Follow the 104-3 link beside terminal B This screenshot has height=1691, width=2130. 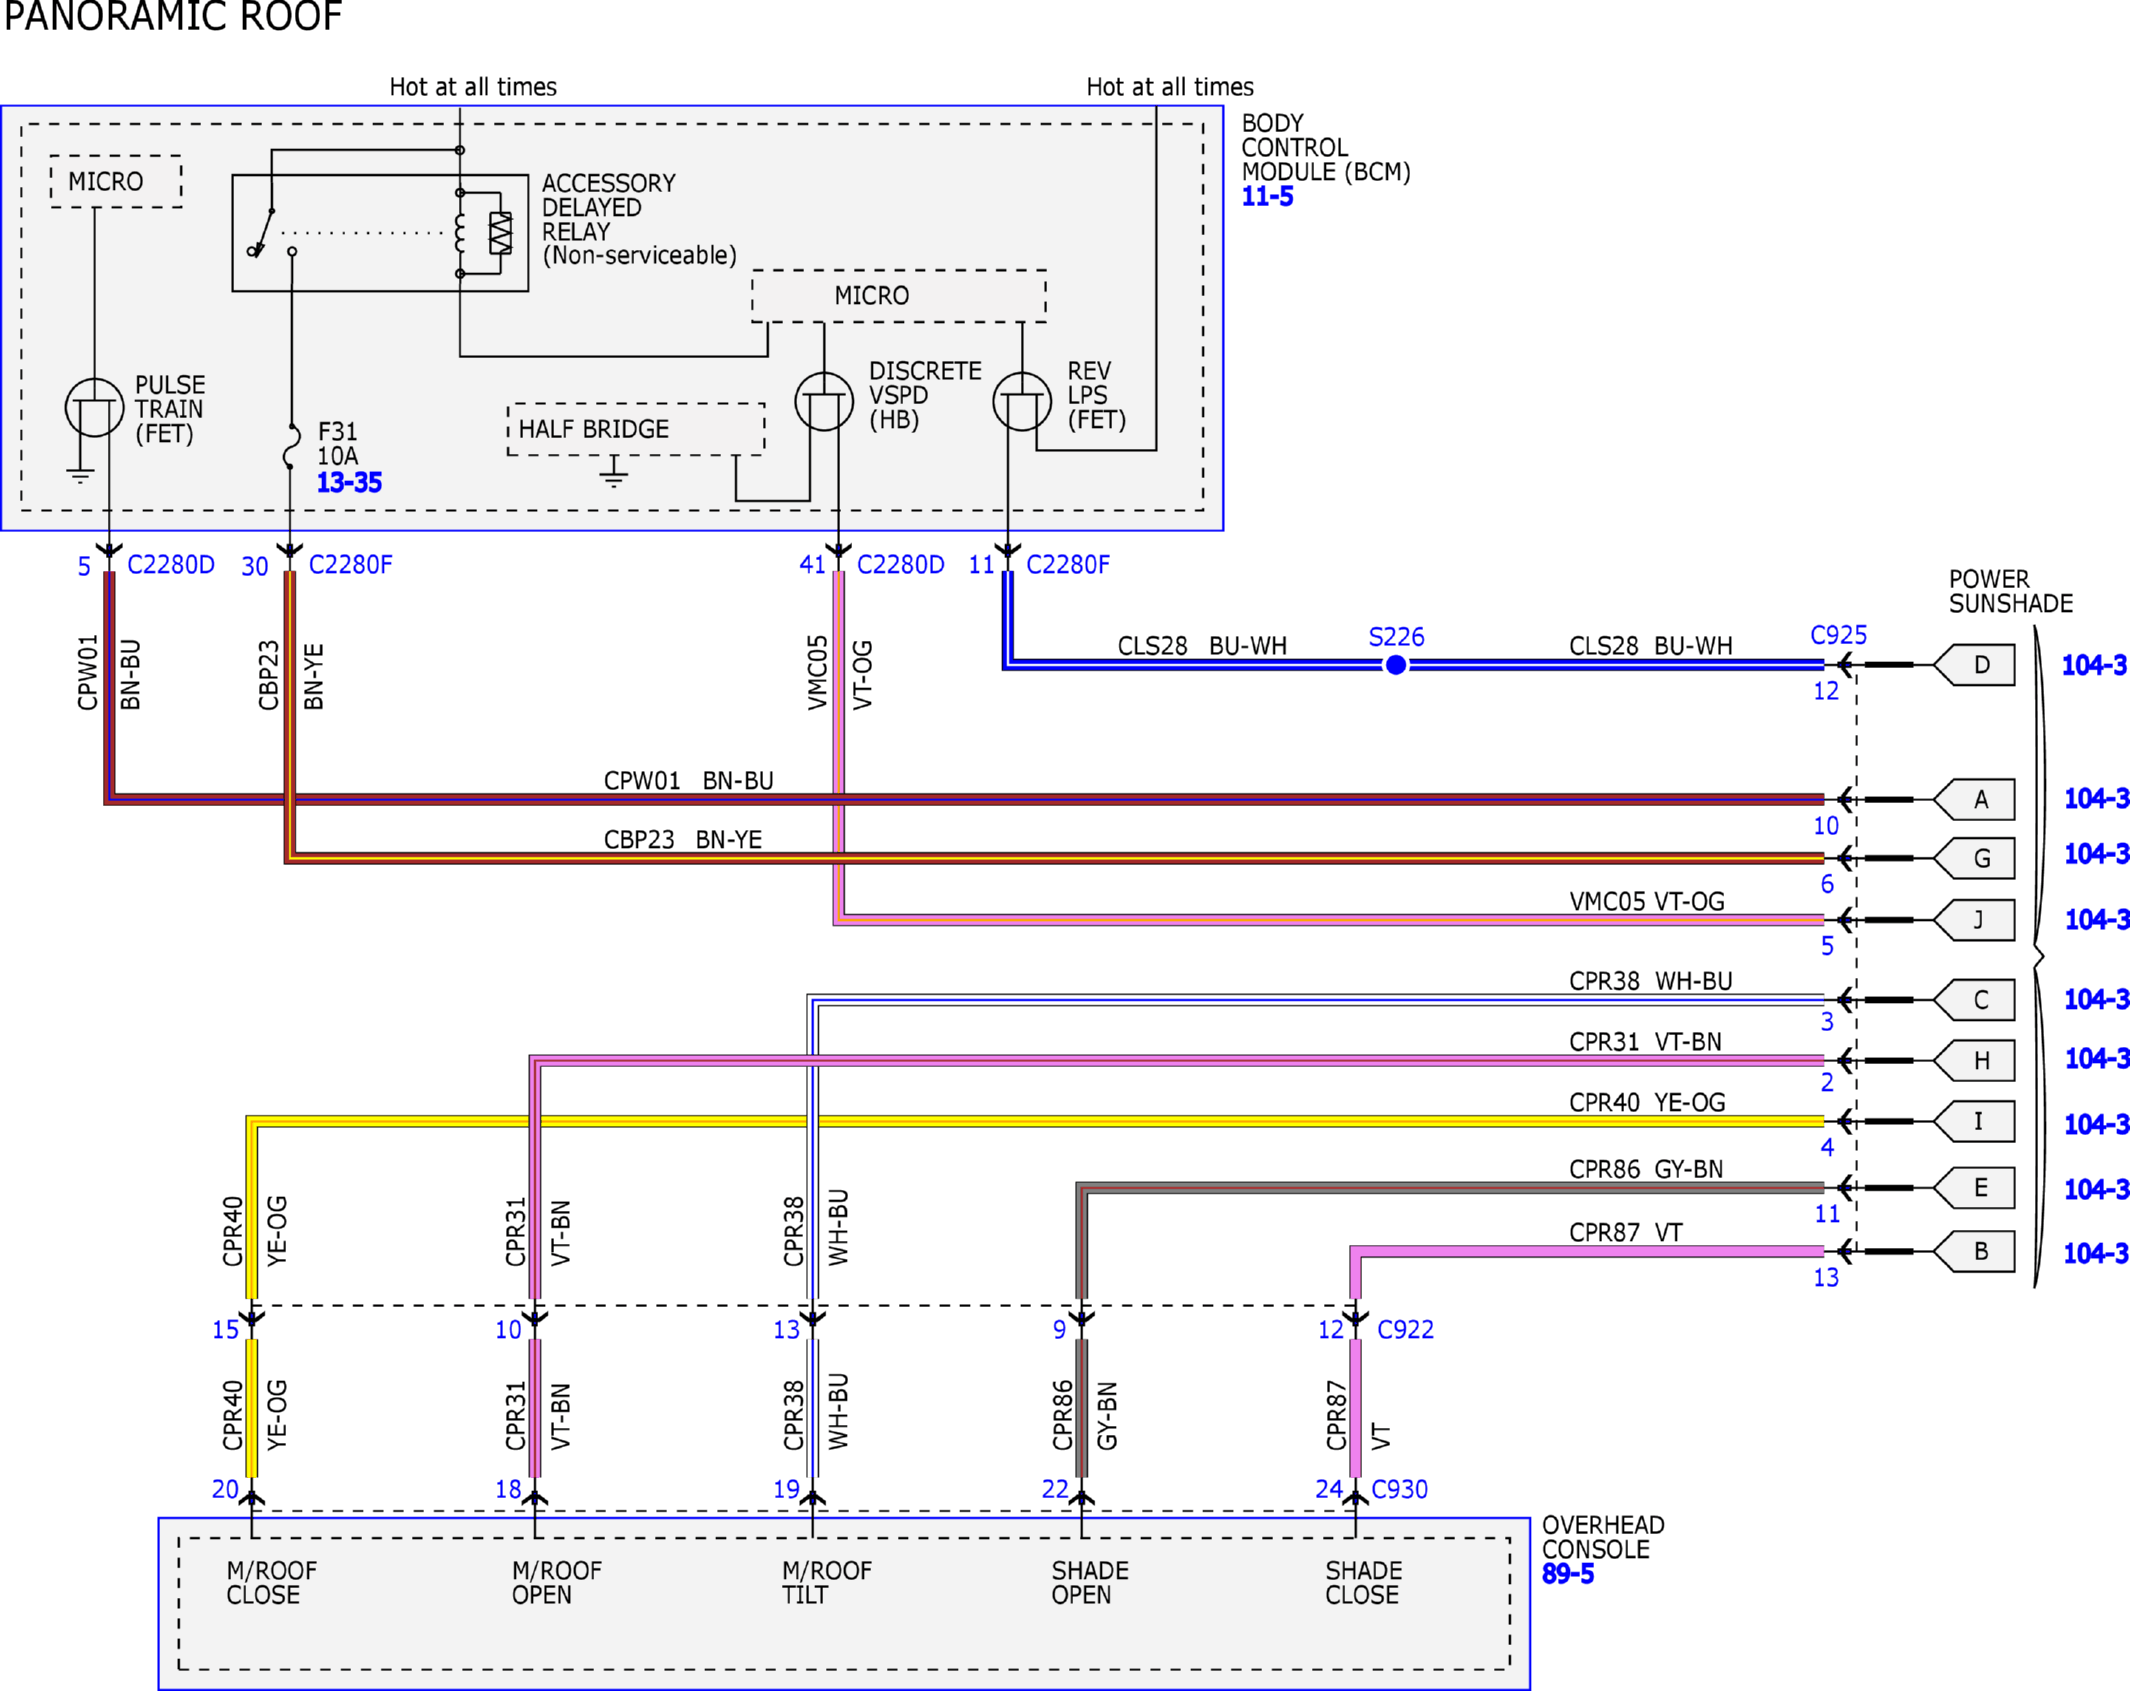[2096, 1253]
